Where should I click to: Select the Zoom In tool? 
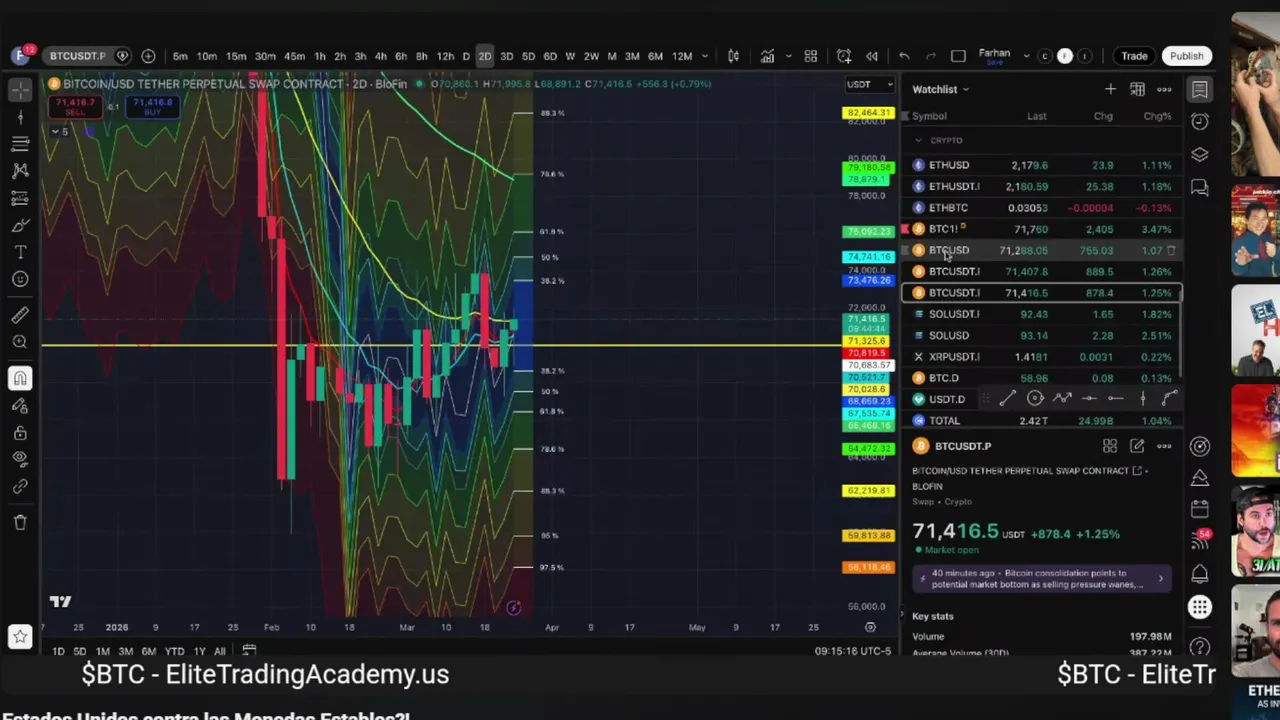point(20,343)
